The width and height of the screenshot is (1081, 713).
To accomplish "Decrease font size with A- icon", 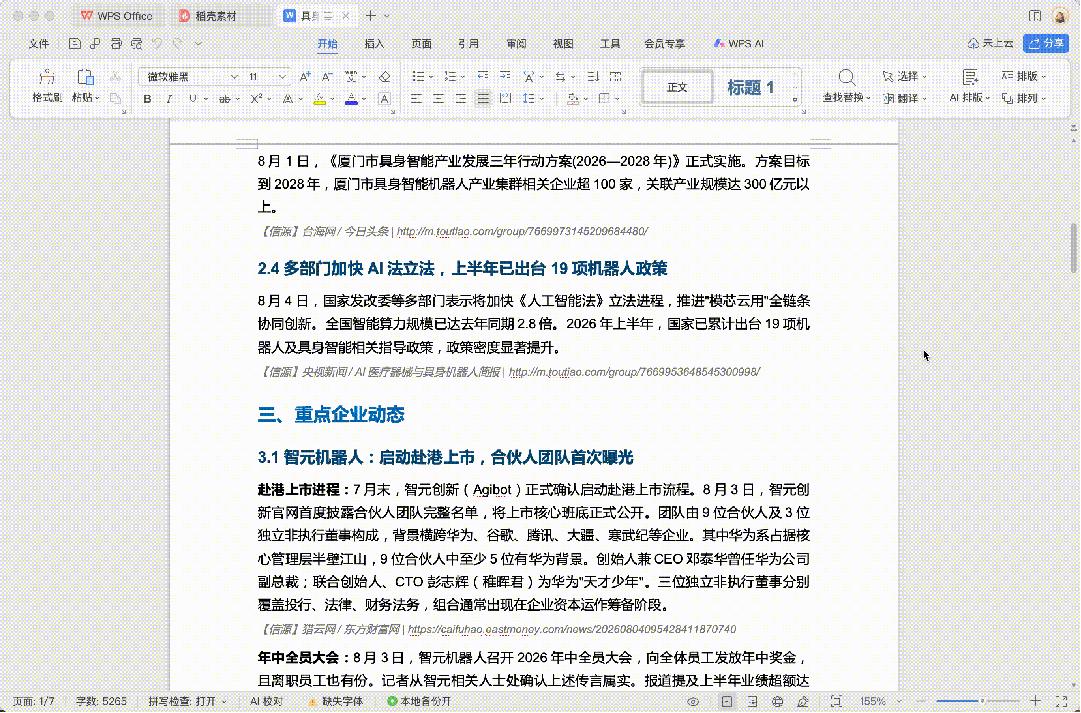I will pyautogui.click(x=327, y=77).
